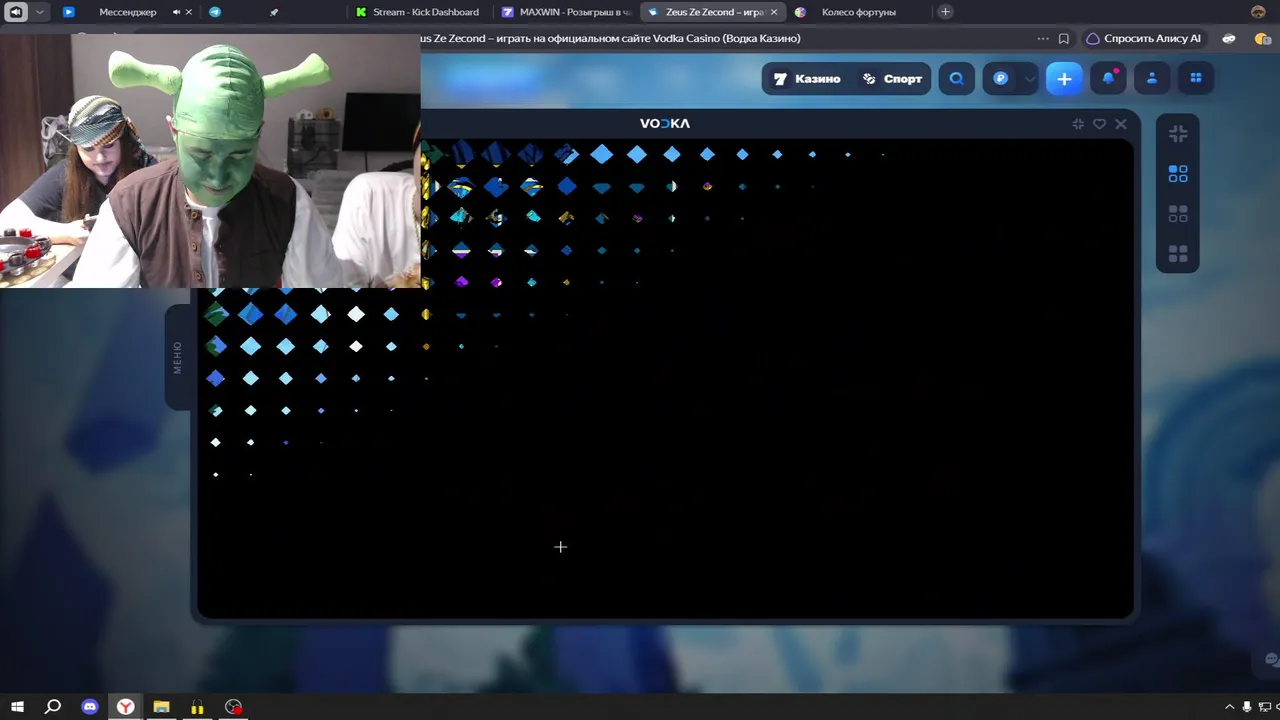Open Yandex Browser from the taskbar
Screen dimensions: 1280x720
tap(125, 707)
